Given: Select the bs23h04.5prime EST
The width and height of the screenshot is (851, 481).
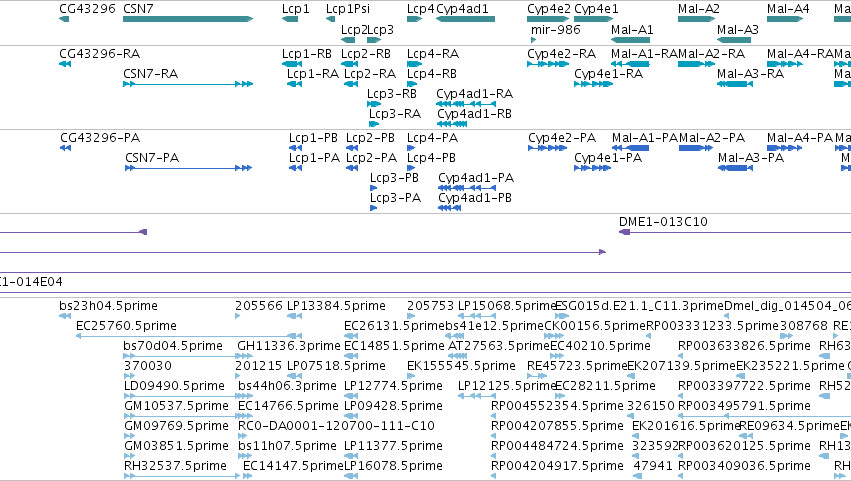Looking at the screenshot, I should 65,317.
